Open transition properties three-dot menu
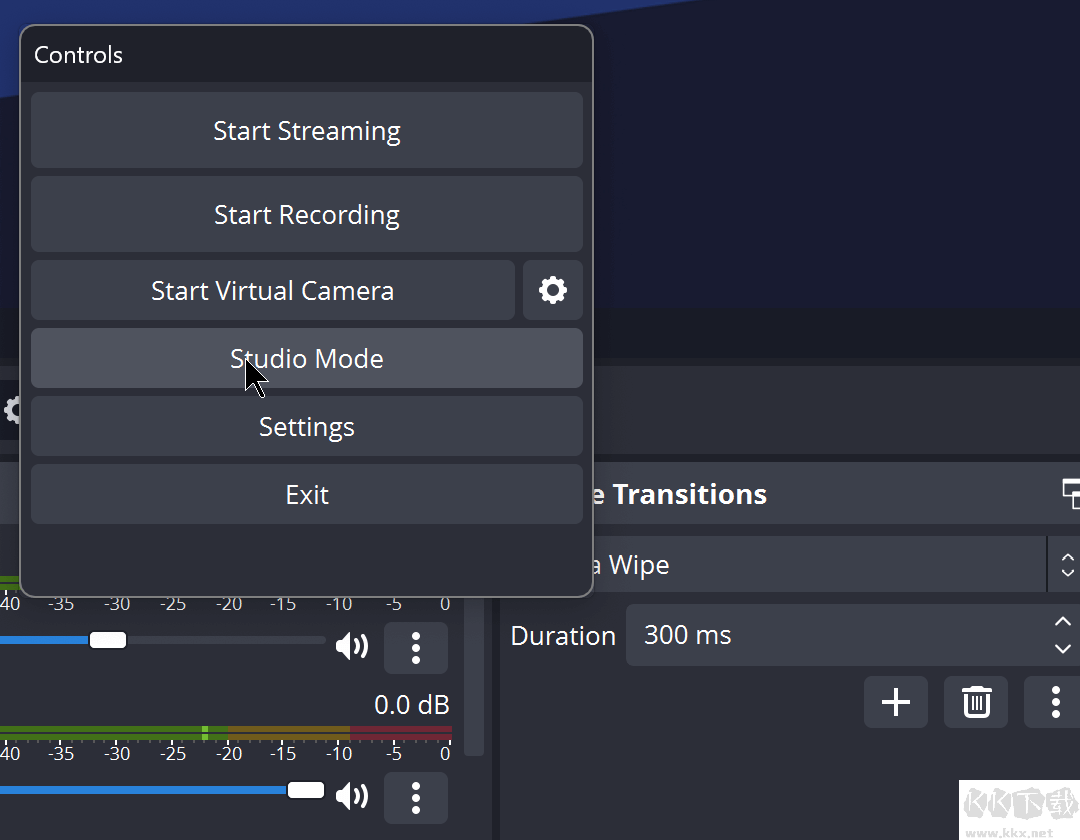The image size is (1080, 840). tap(1054, 702)
